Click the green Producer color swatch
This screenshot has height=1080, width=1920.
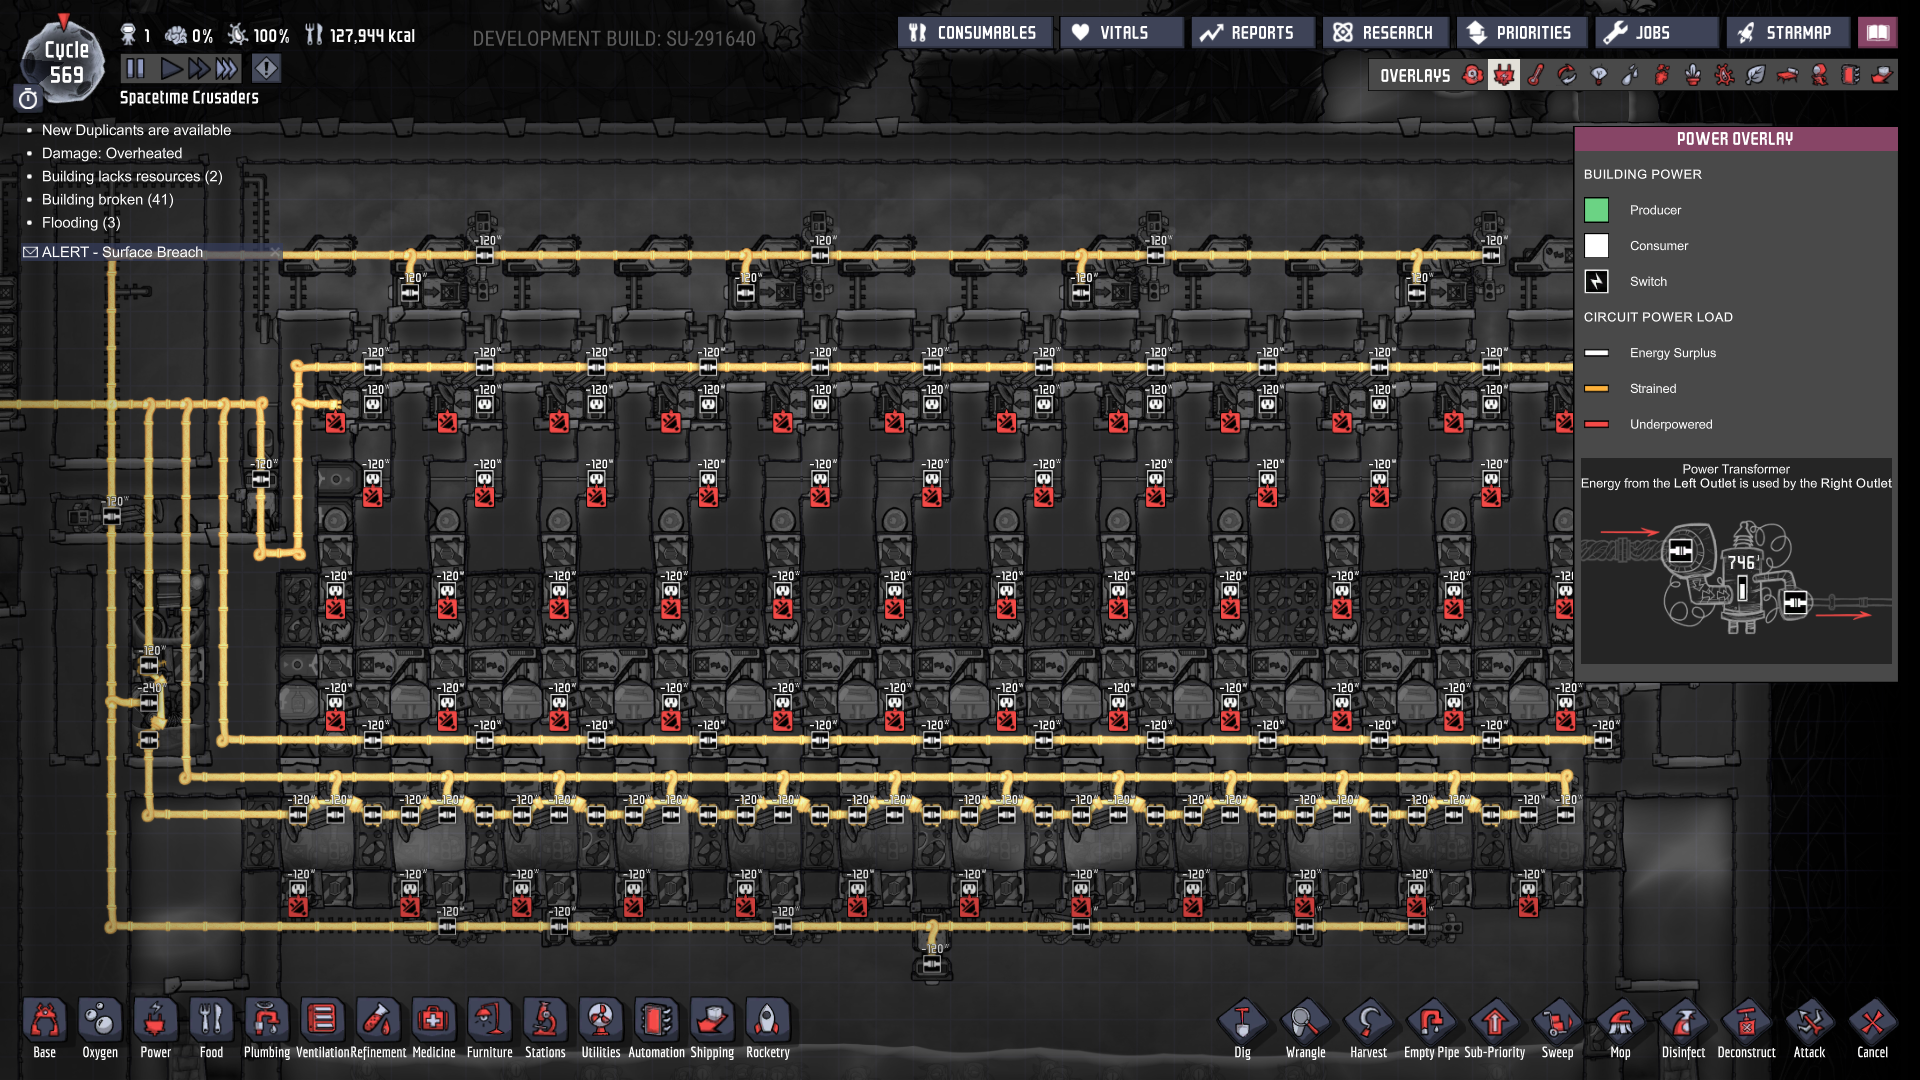(x=1596, y=210)
